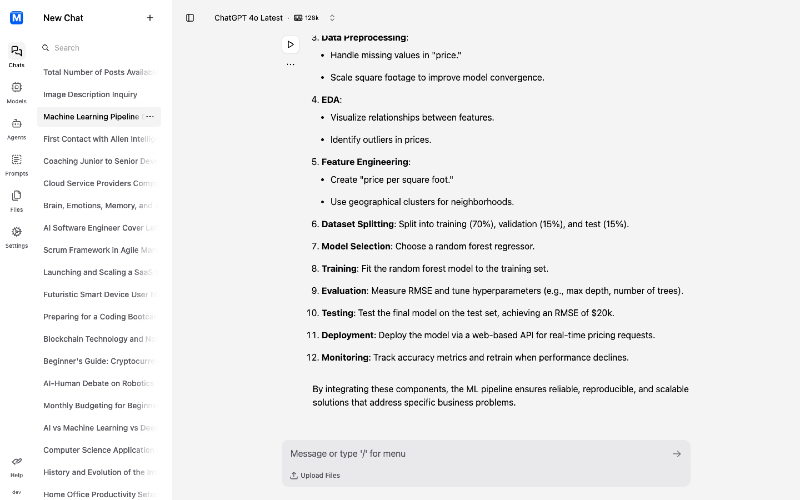Start a new chat with plus icon

click(x=150, y=18)
